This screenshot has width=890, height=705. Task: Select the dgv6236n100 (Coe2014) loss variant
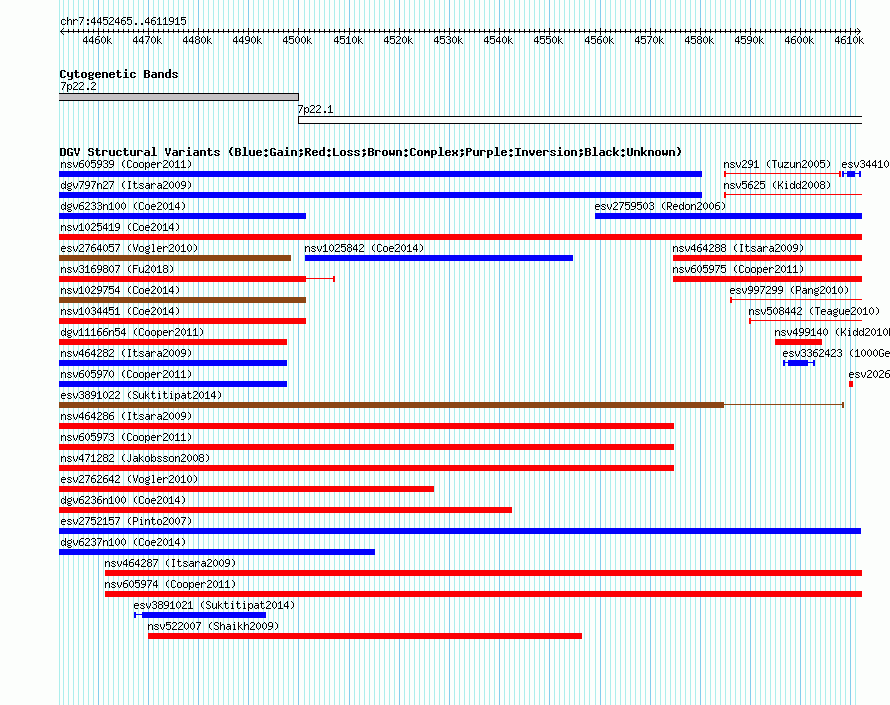point(286,510)
